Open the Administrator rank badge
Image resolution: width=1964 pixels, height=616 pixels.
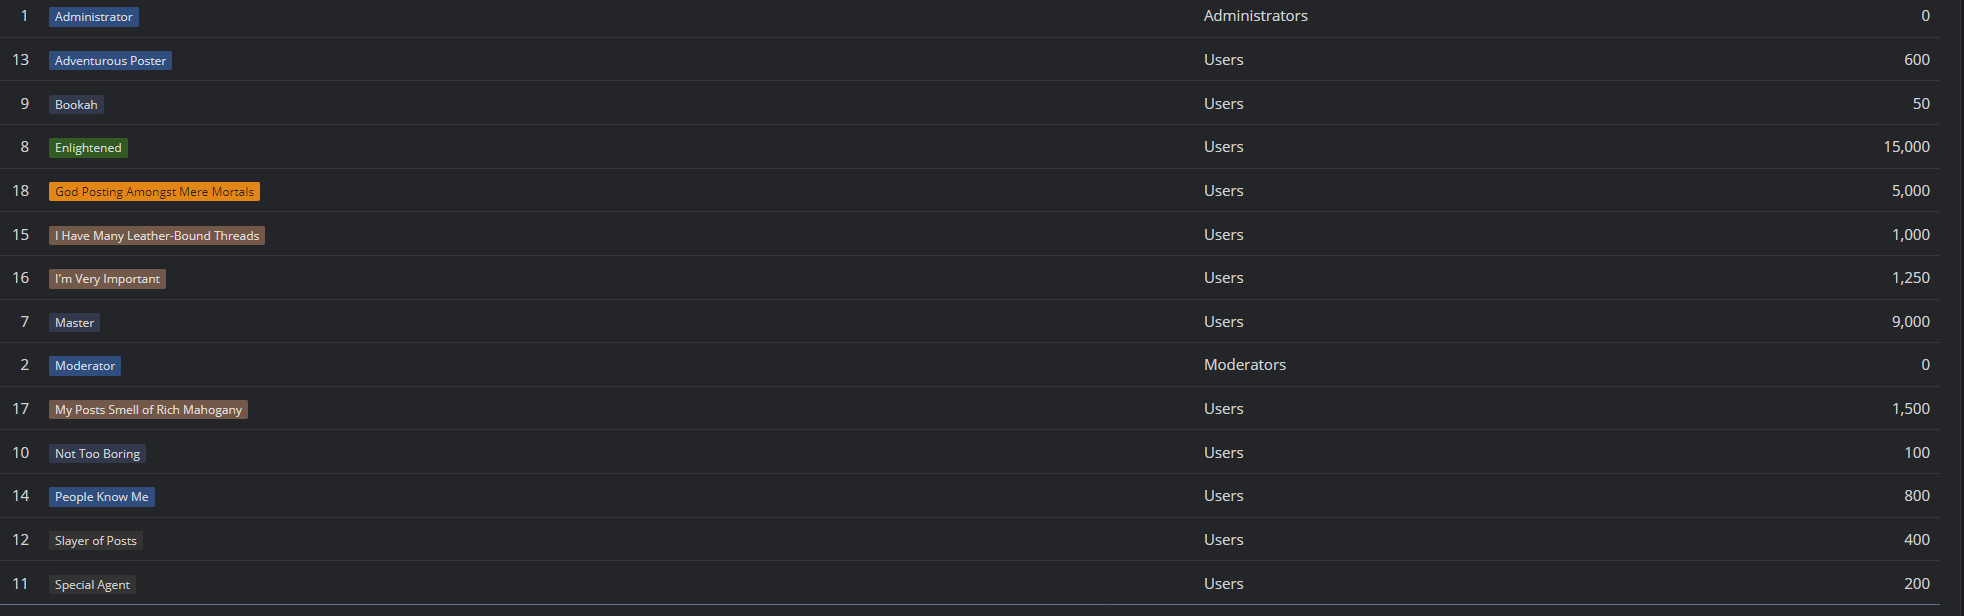tap(94, 17)
